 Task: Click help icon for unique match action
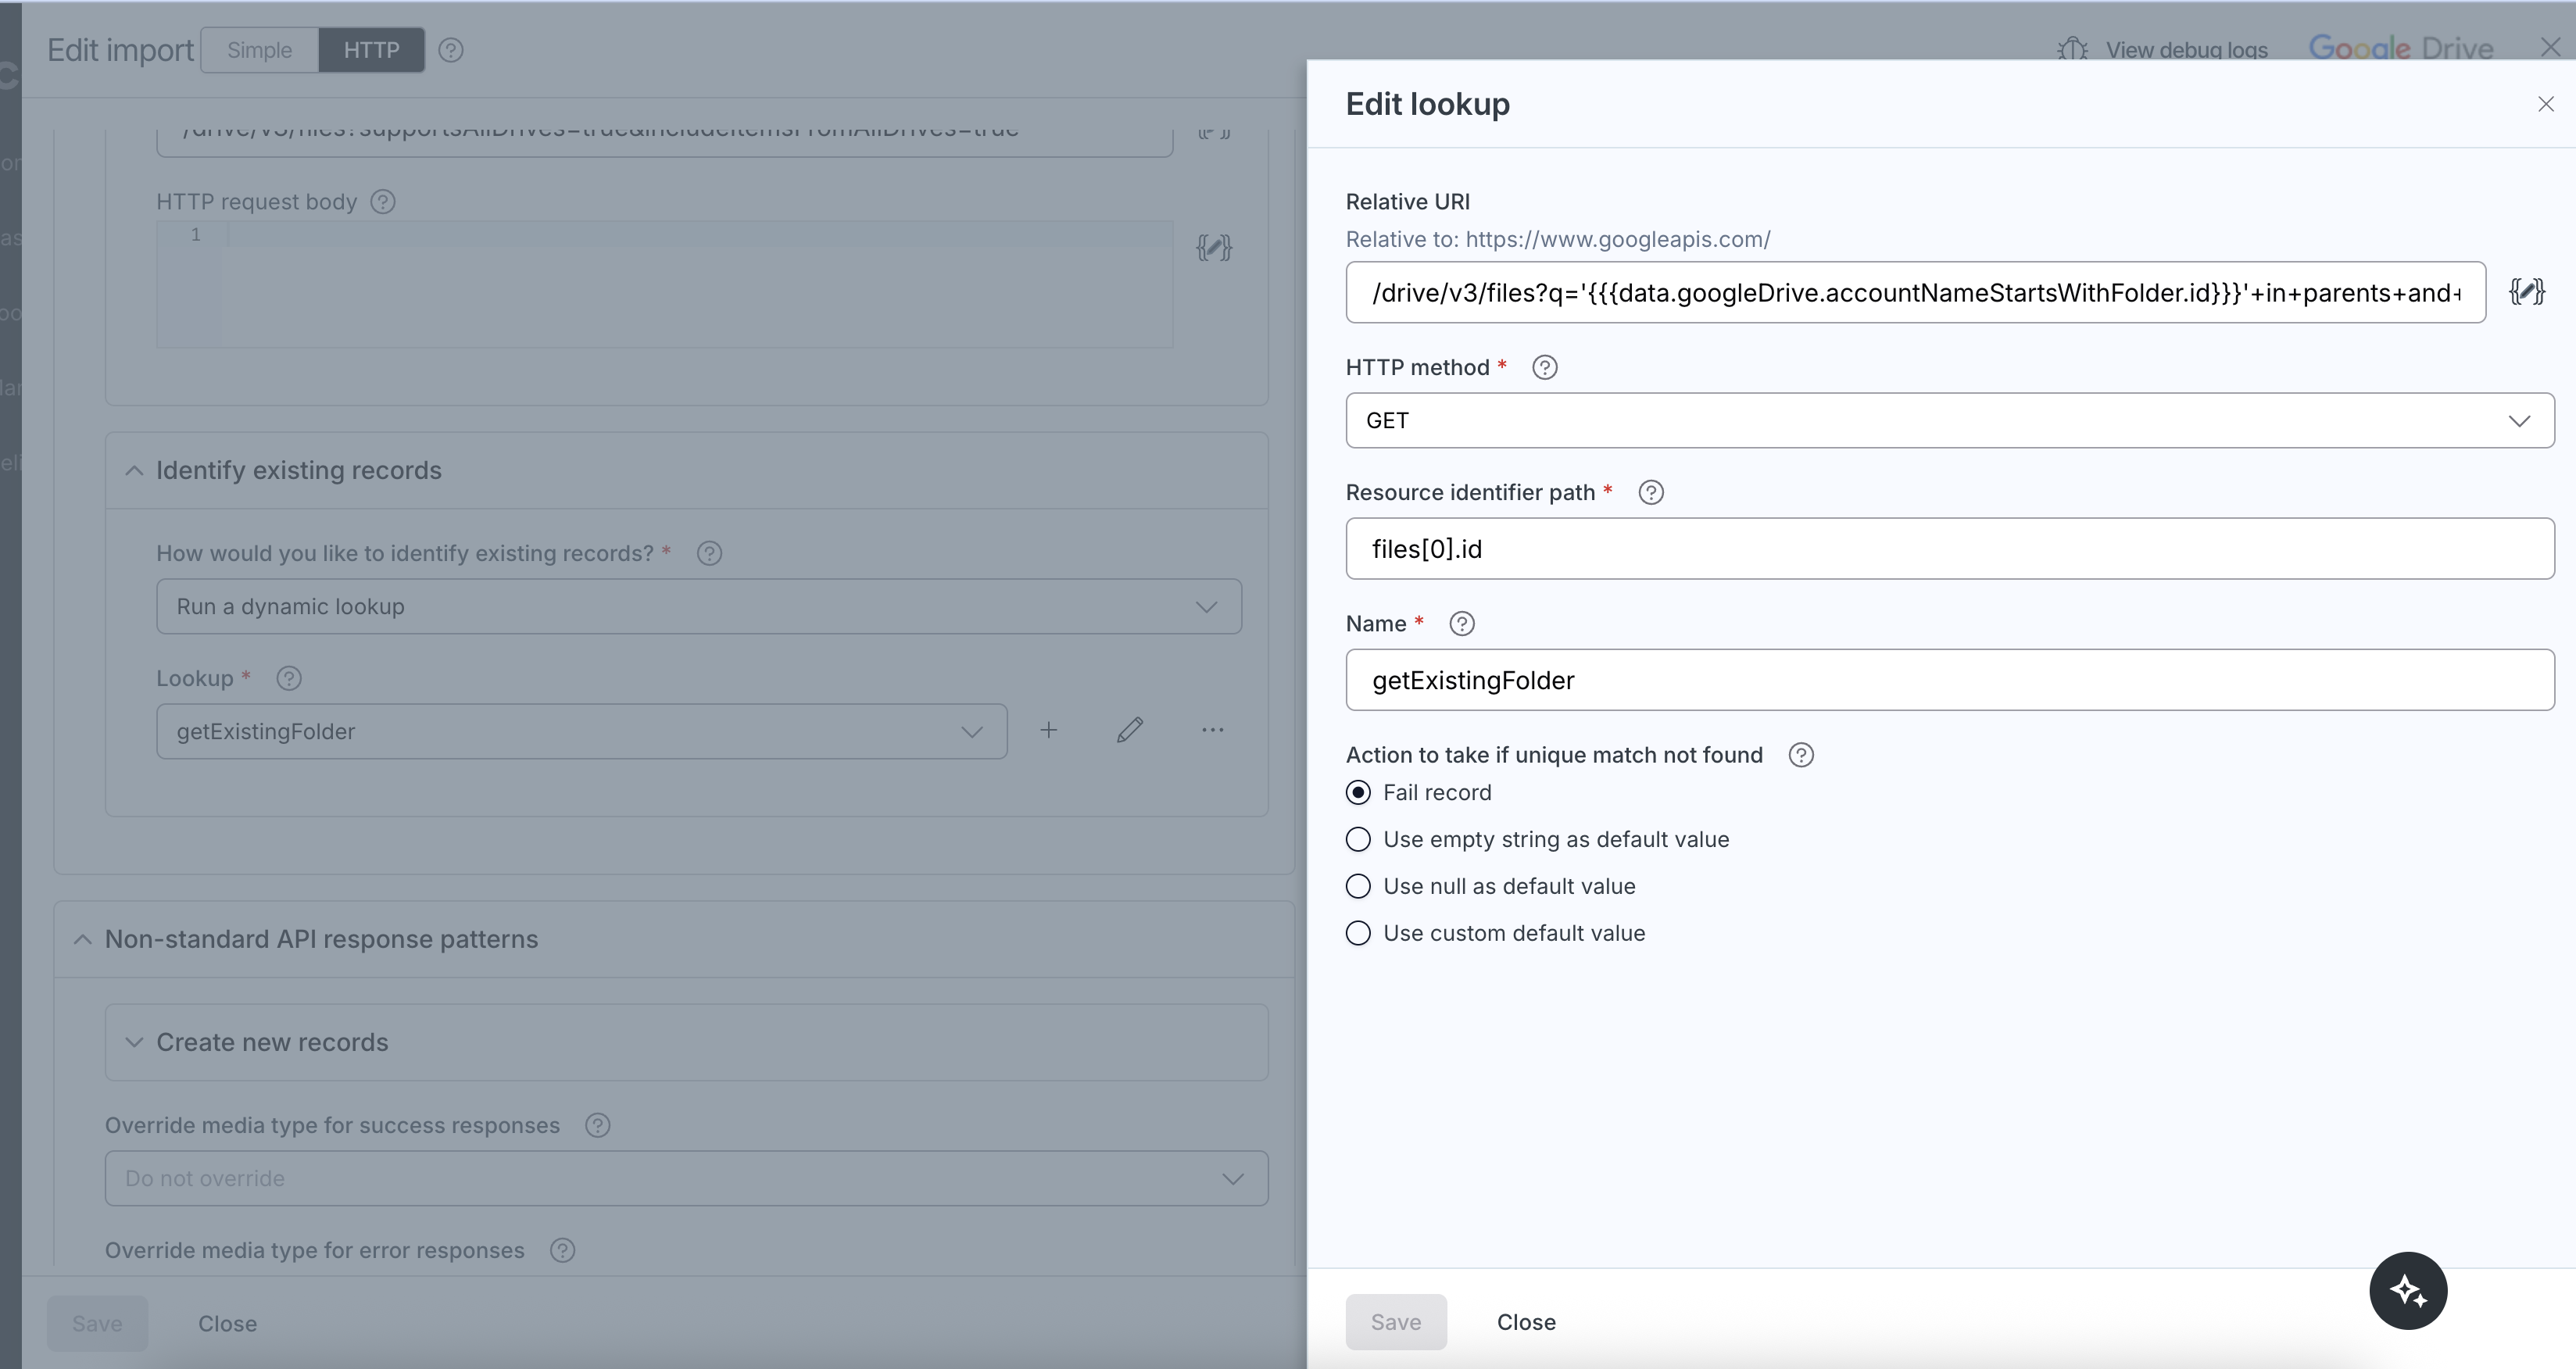coord(1800,755)
